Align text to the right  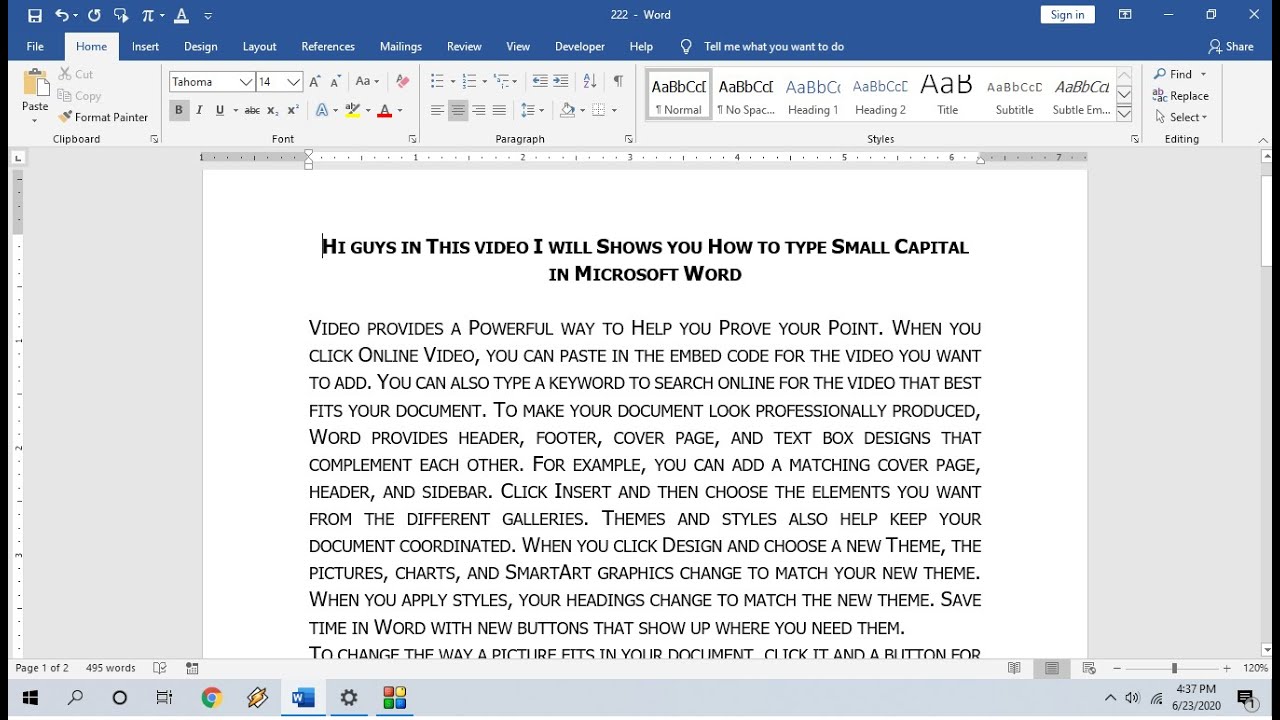pos(479,110)
